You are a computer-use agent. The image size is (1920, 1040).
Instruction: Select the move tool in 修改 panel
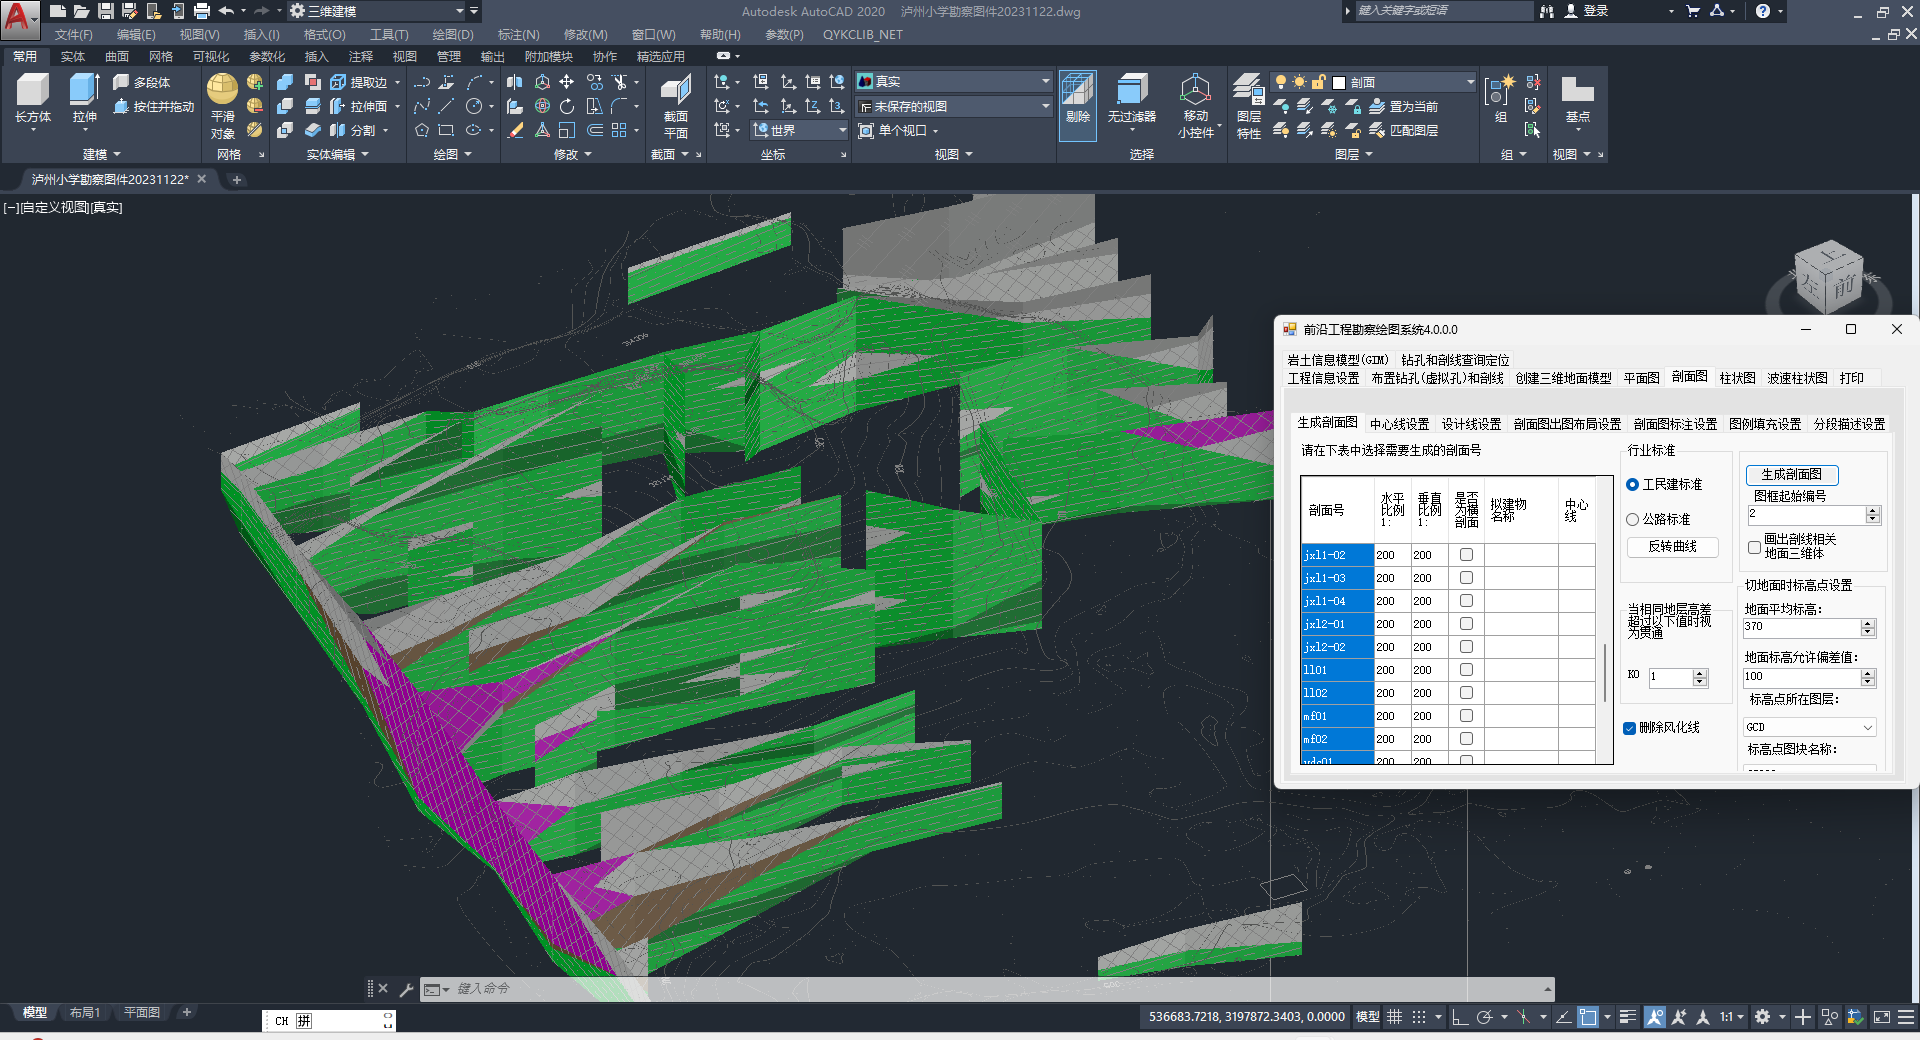[567, 82]
